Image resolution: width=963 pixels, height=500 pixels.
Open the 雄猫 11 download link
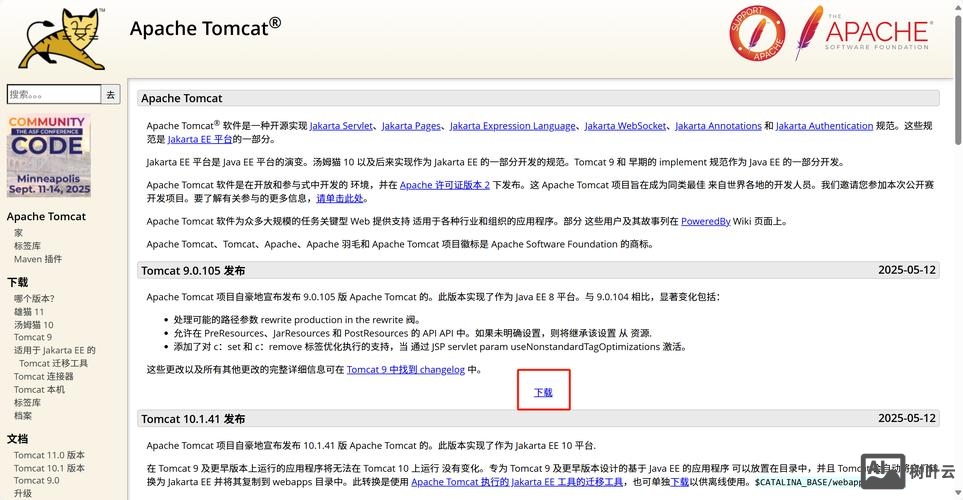click(29, 311)
